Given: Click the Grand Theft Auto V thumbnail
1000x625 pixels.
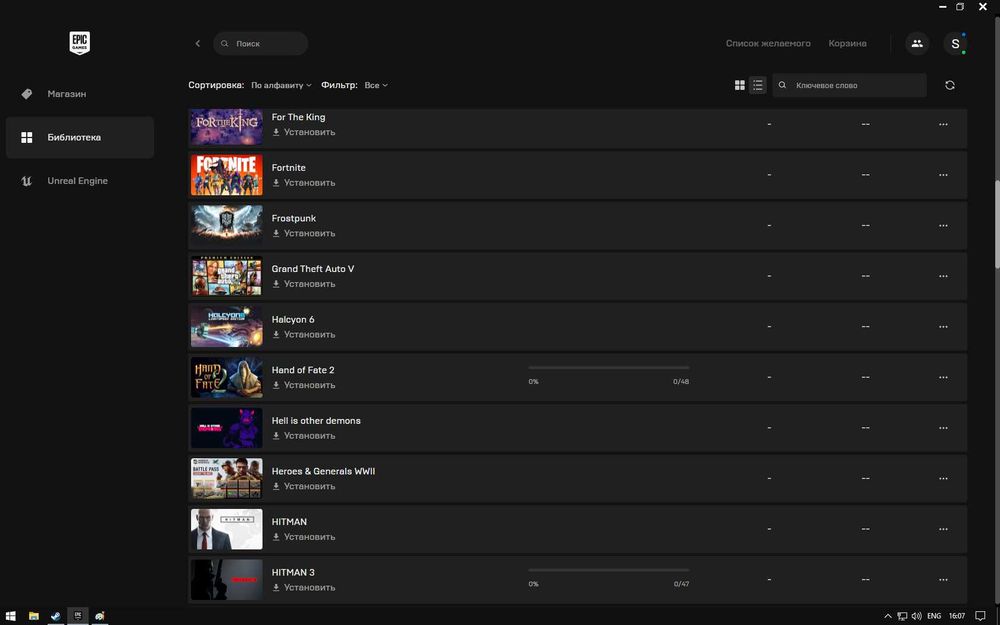Looking at the screenshot, I should 226,276.
